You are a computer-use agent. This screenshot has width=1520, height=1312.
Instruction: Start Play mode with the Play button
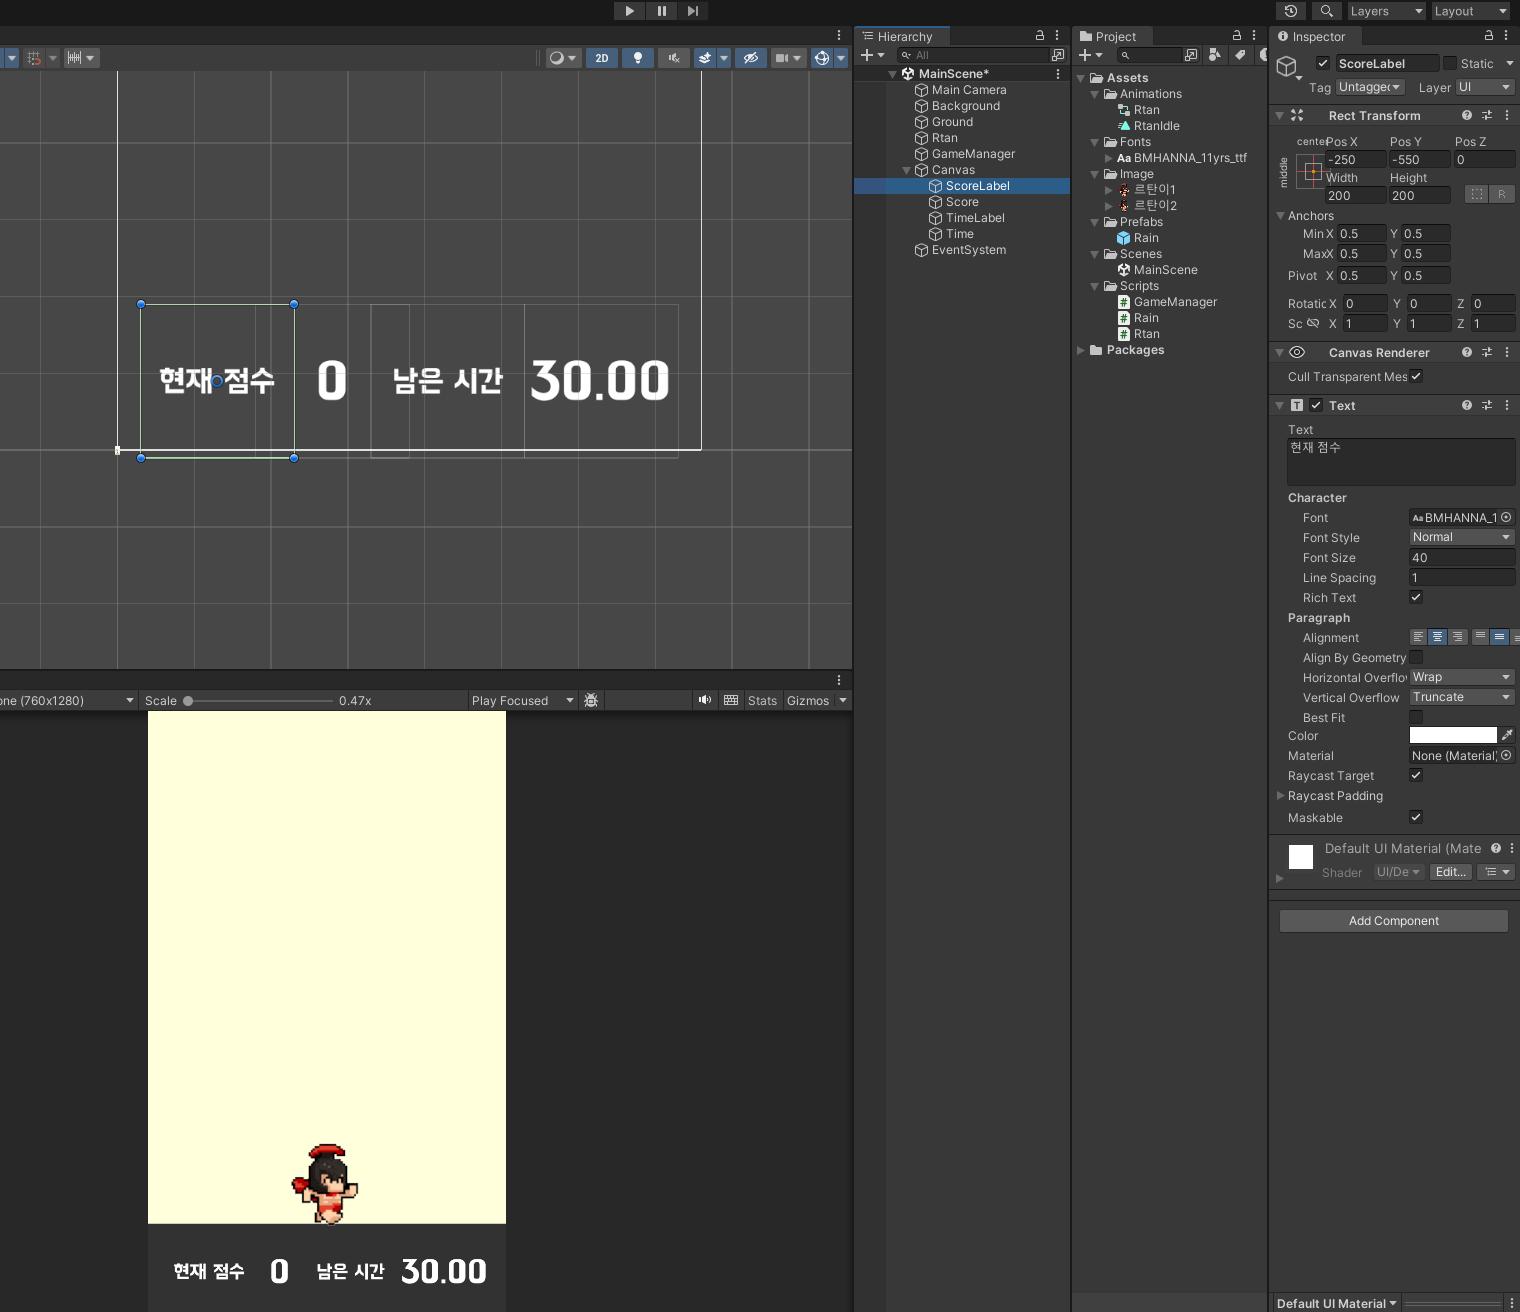(x=629, y=11)
